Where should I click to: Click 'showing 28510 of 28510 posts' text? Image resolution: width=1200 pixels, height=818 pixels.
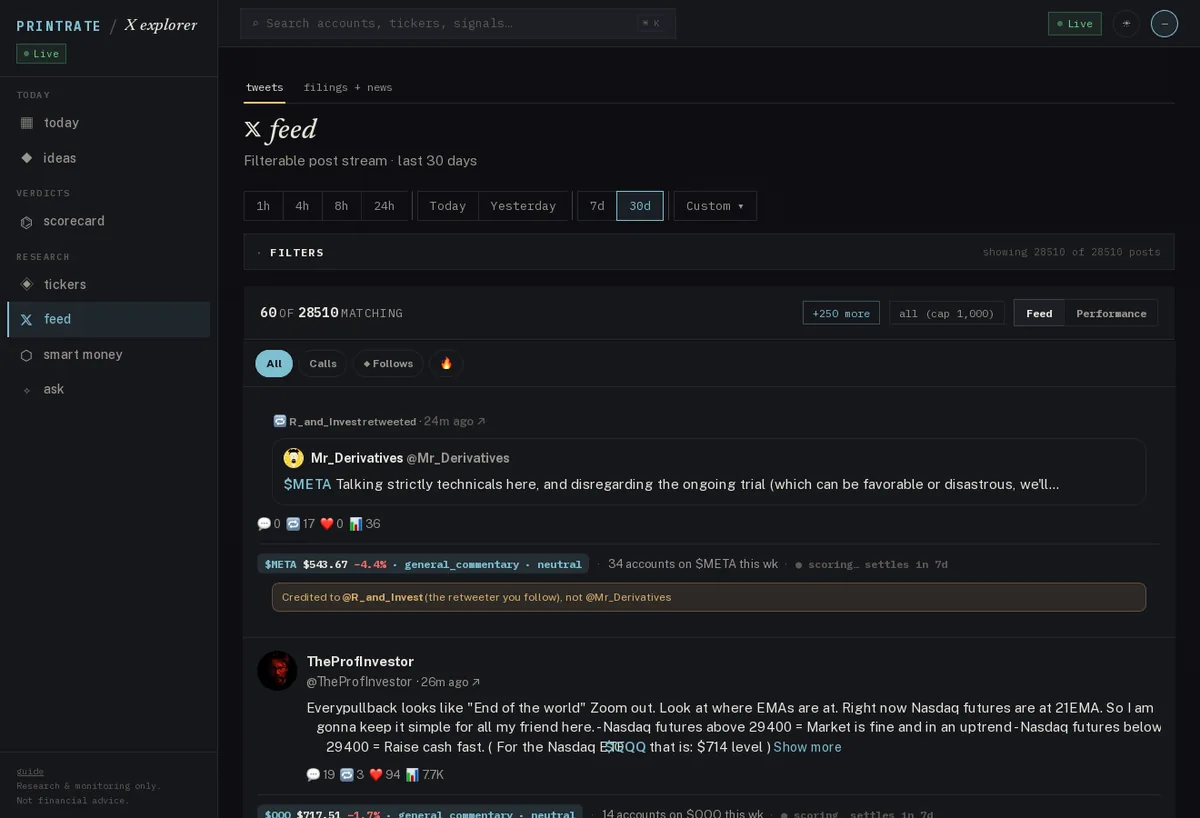pos(1071,252)
